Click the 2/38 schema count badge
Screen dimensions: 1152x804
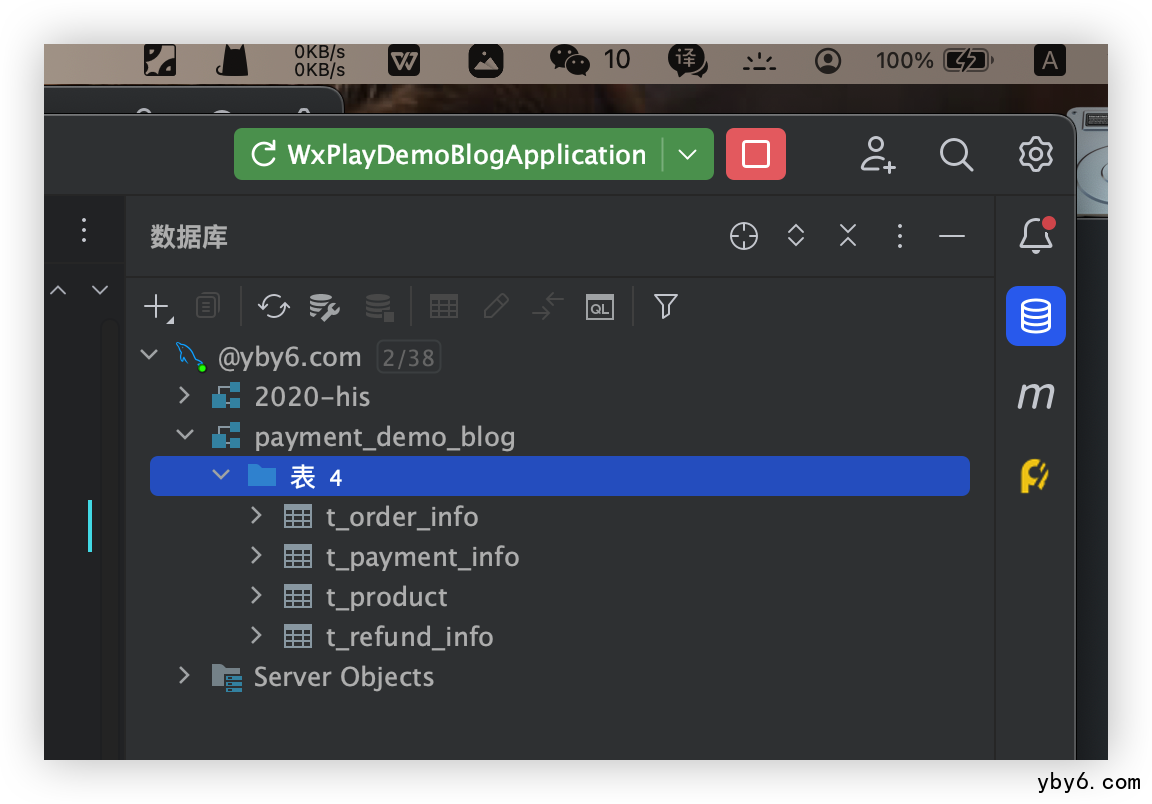[408, 357]
